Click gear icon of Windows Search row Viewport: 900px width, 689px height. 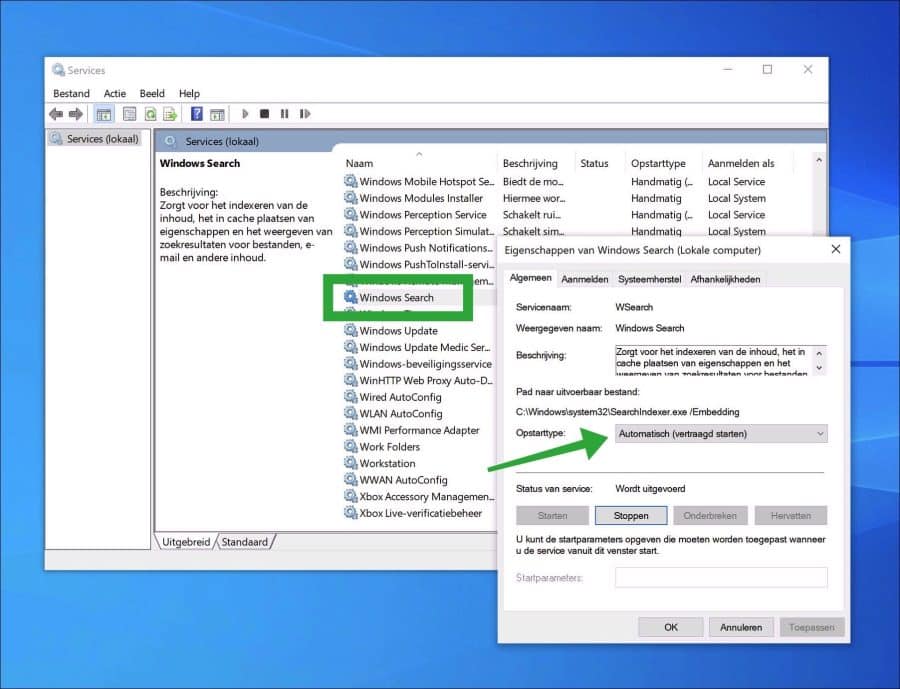(x=351, y=297)
